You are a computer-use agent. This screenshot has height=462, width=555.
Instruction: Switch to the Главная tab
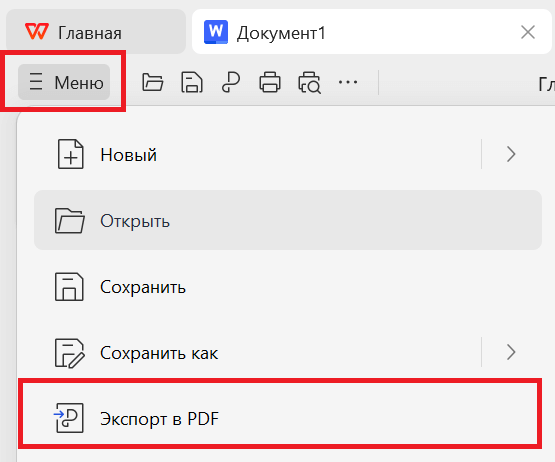click(96, 32)
